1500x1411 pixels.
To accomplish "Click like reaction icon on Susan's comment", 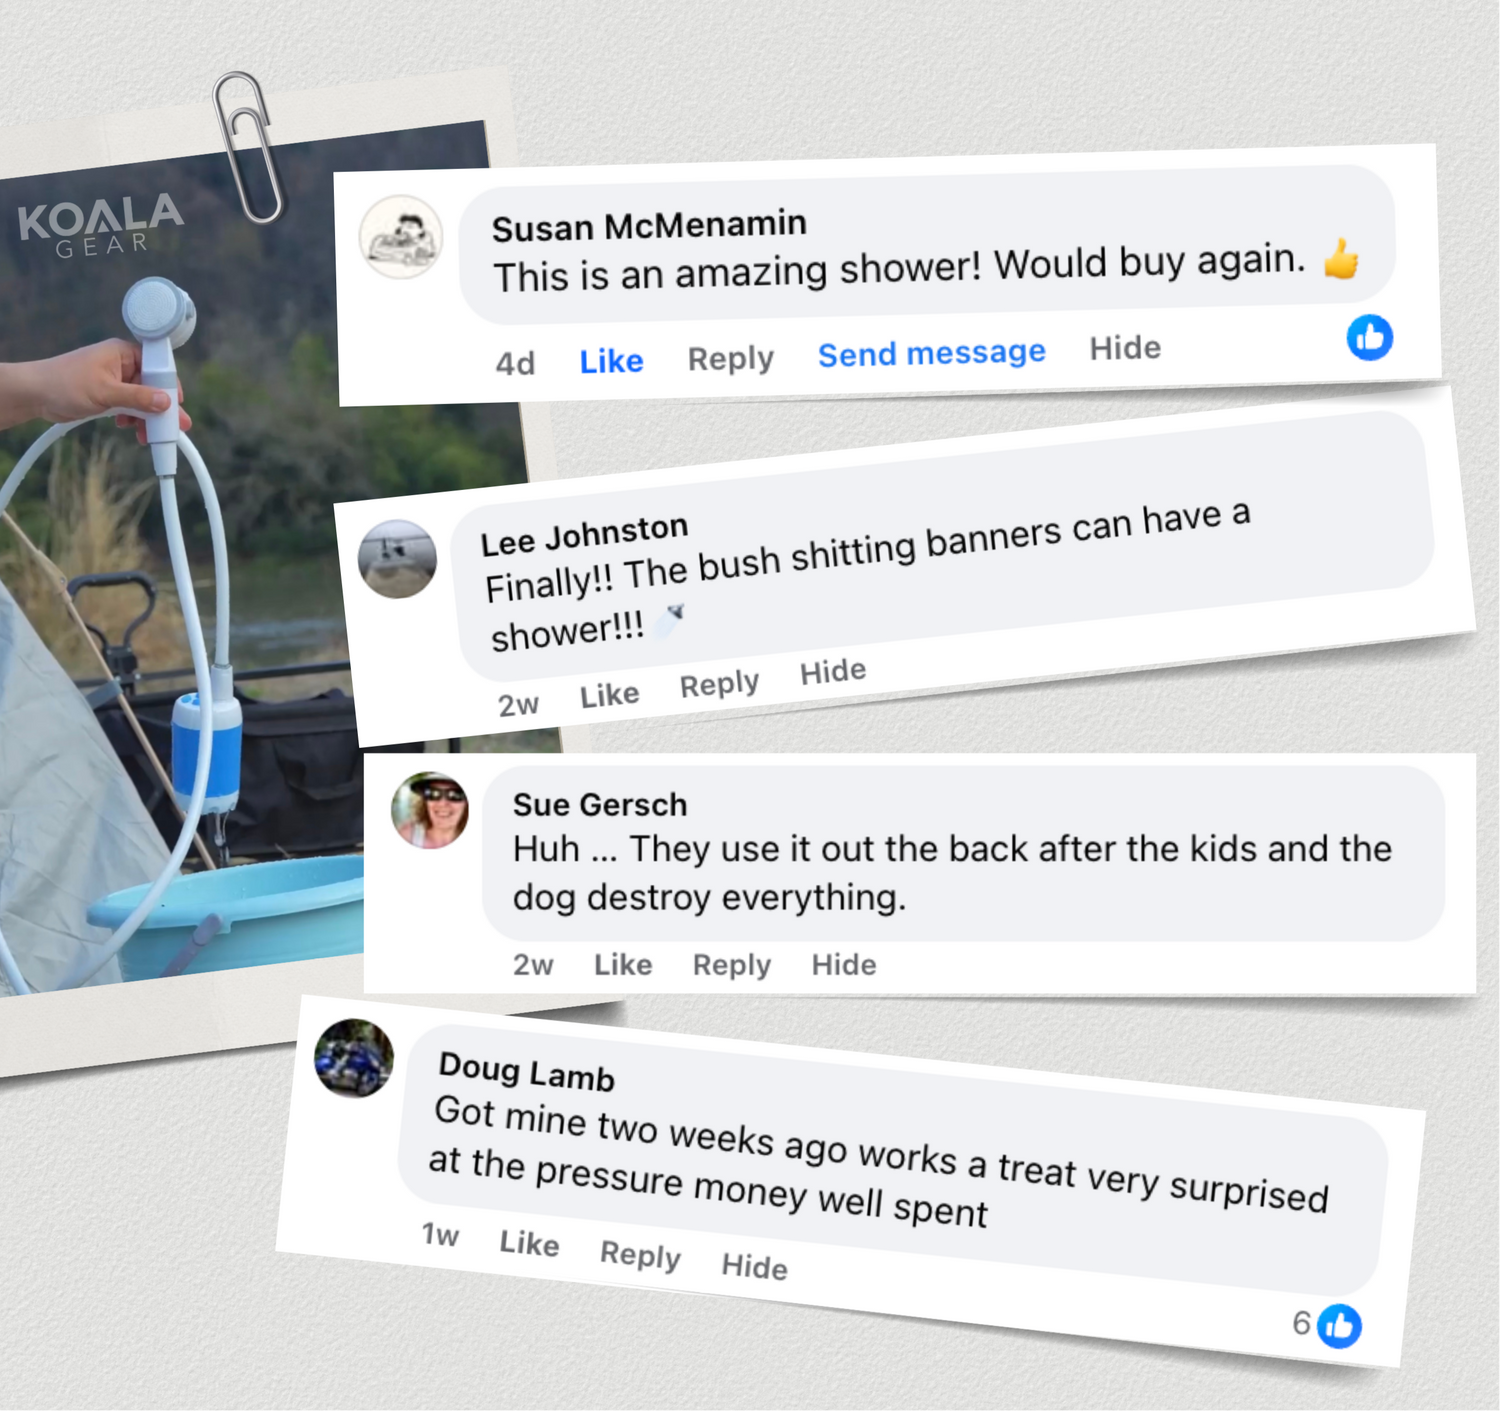I will [1369, 337].
